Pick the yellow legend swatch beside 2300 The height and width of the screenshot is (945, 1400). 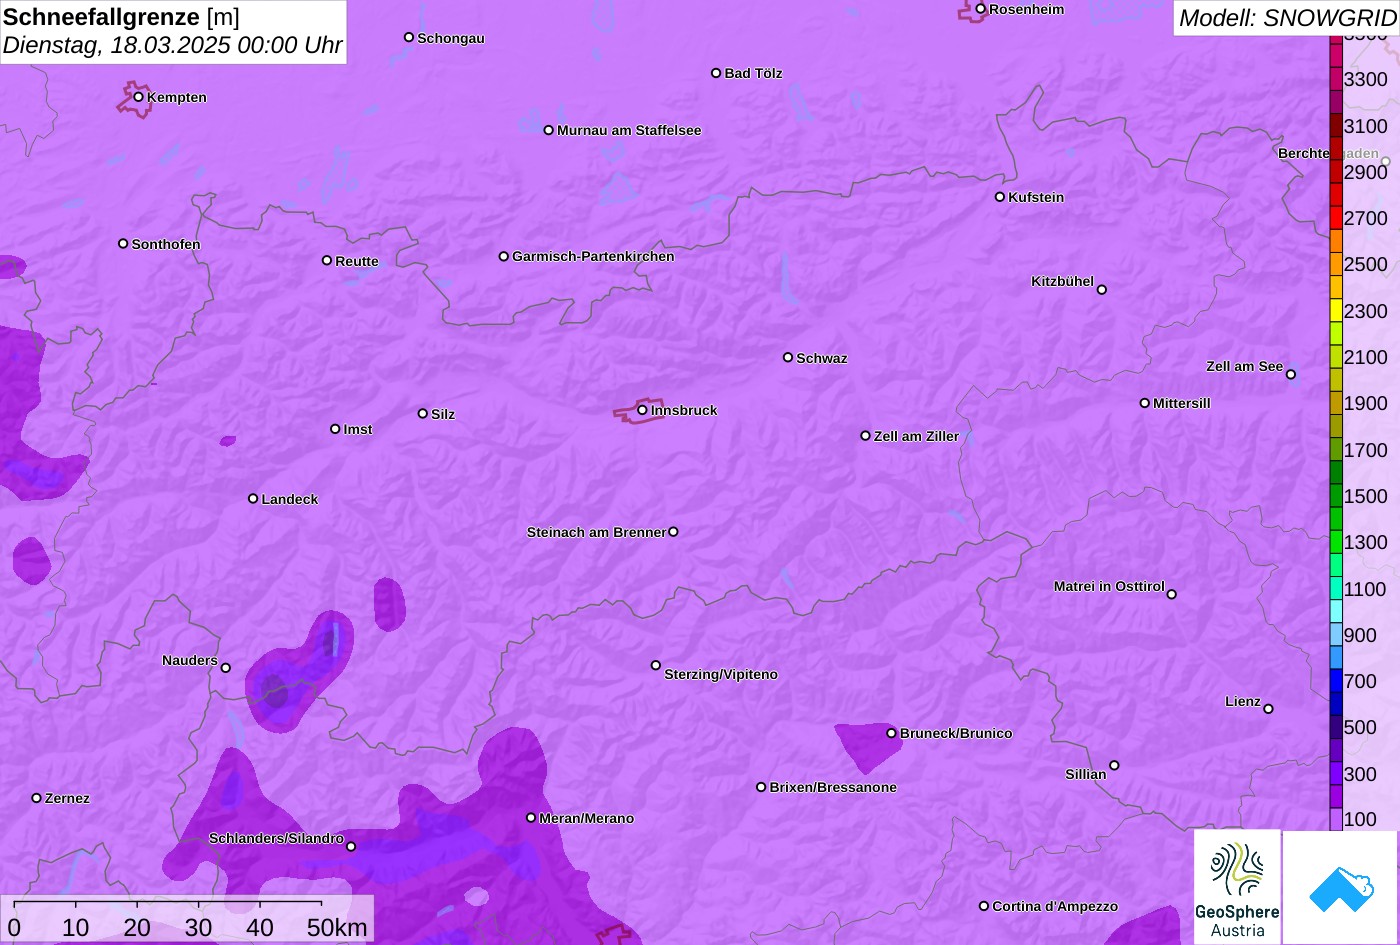pyautogui.click(x=1336, y=310)
